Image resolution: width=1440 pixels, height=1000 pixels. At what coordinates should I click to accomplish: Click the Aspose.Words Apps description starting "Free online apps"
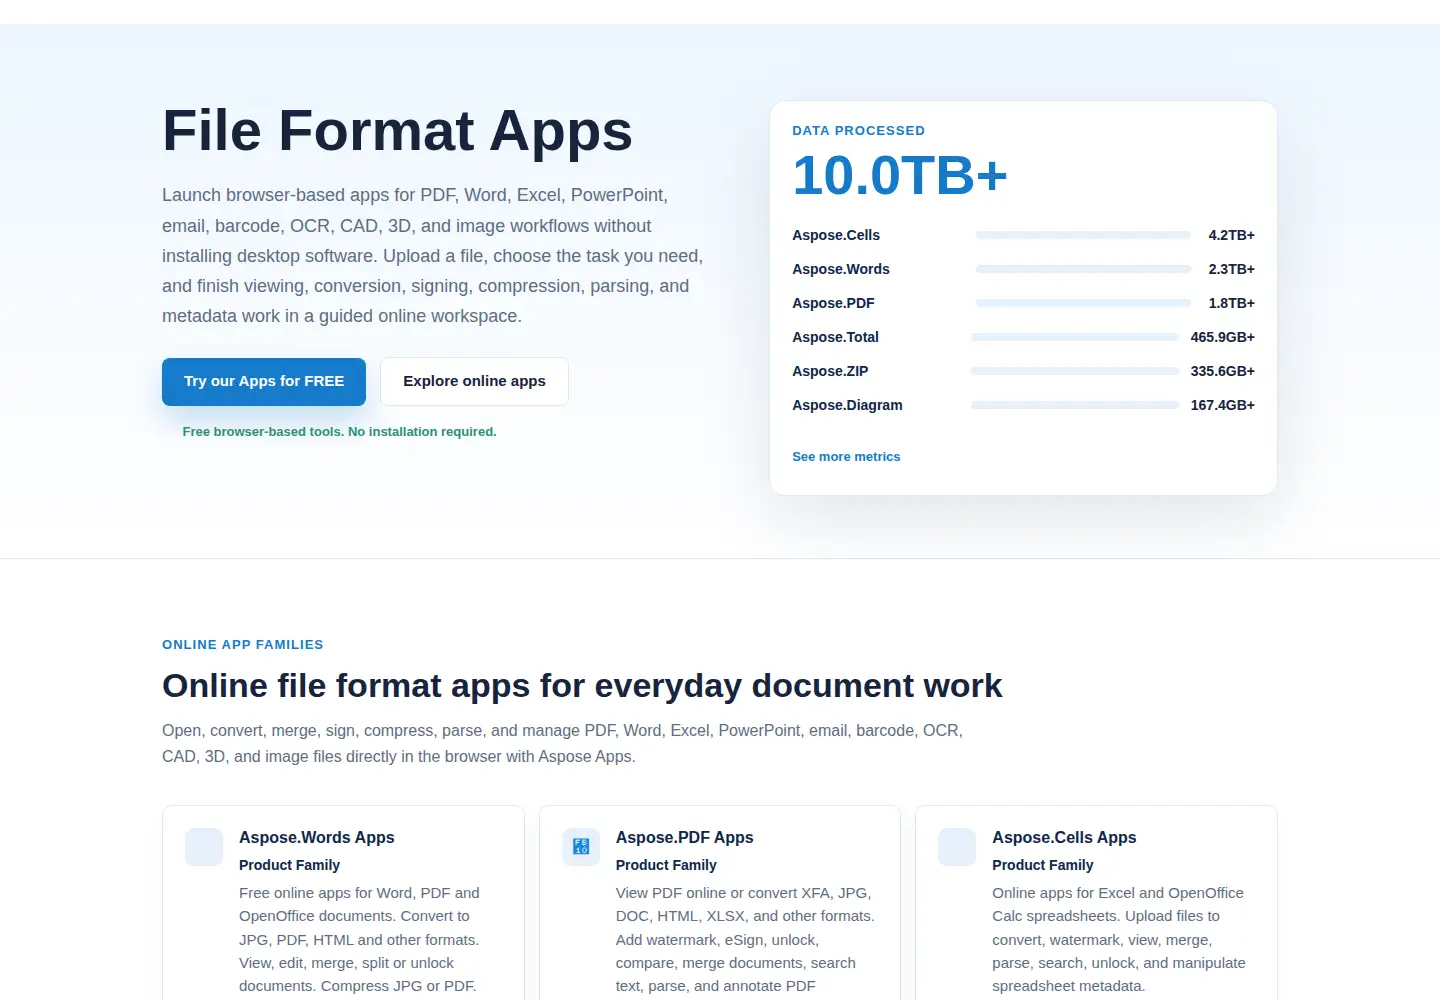click(359, 940)
